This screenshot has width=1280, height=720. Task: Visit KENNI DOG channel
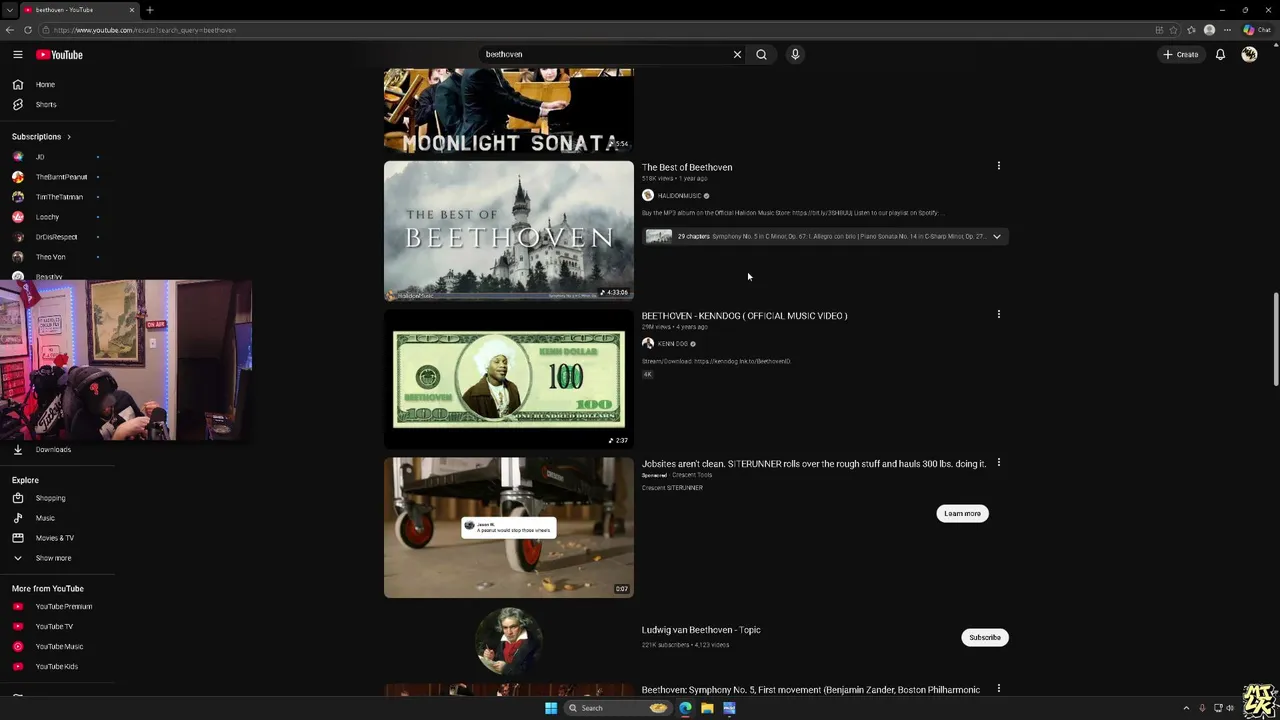(673, 344)
